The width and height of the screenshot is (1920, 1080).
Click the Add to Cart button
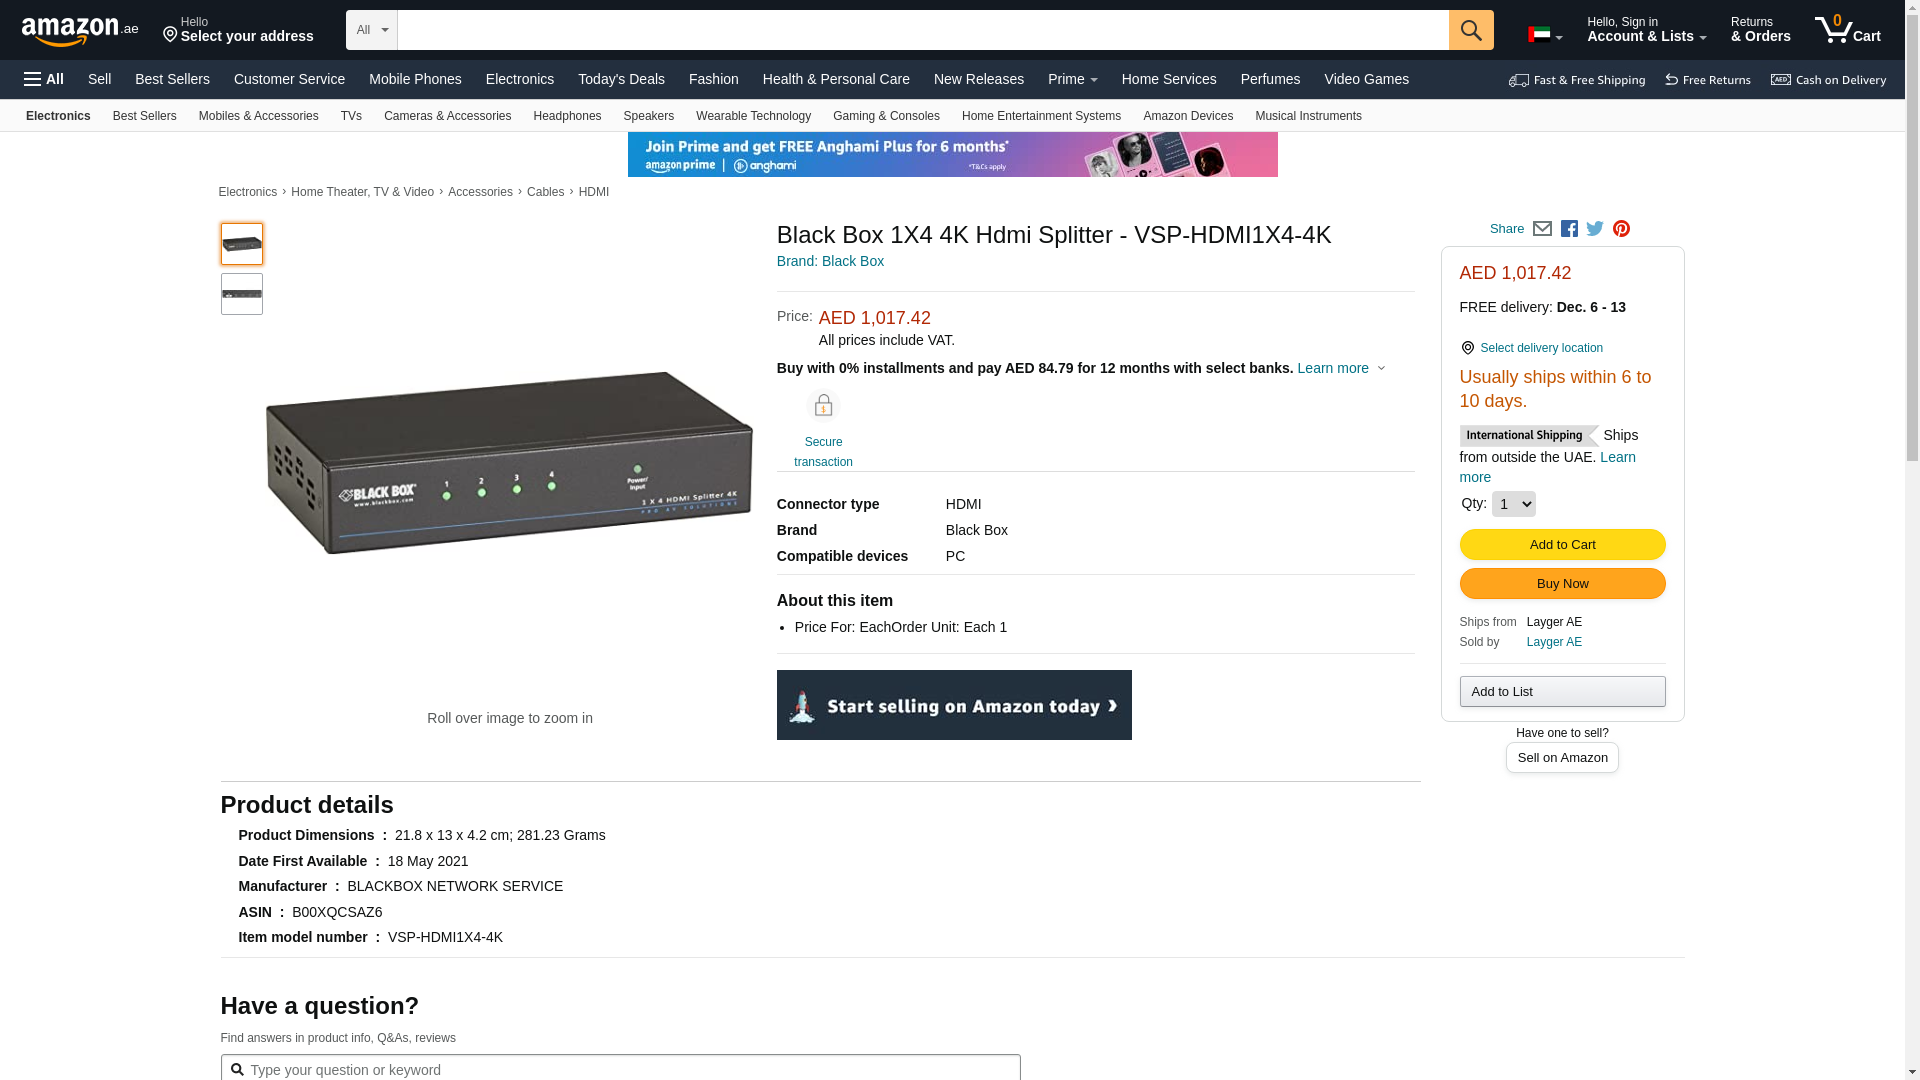tap(1562, 545)
